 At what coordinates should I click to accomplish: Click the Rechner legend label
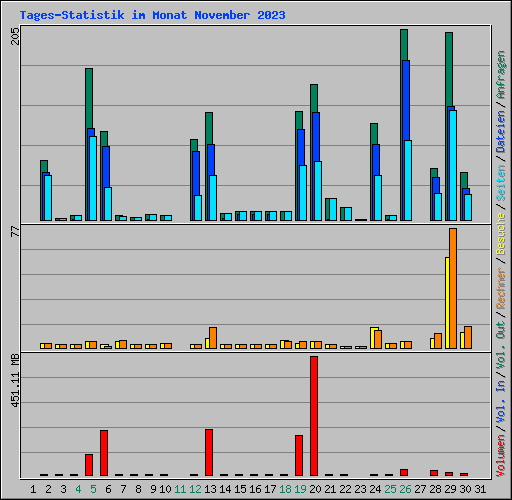tap(500, 288)
